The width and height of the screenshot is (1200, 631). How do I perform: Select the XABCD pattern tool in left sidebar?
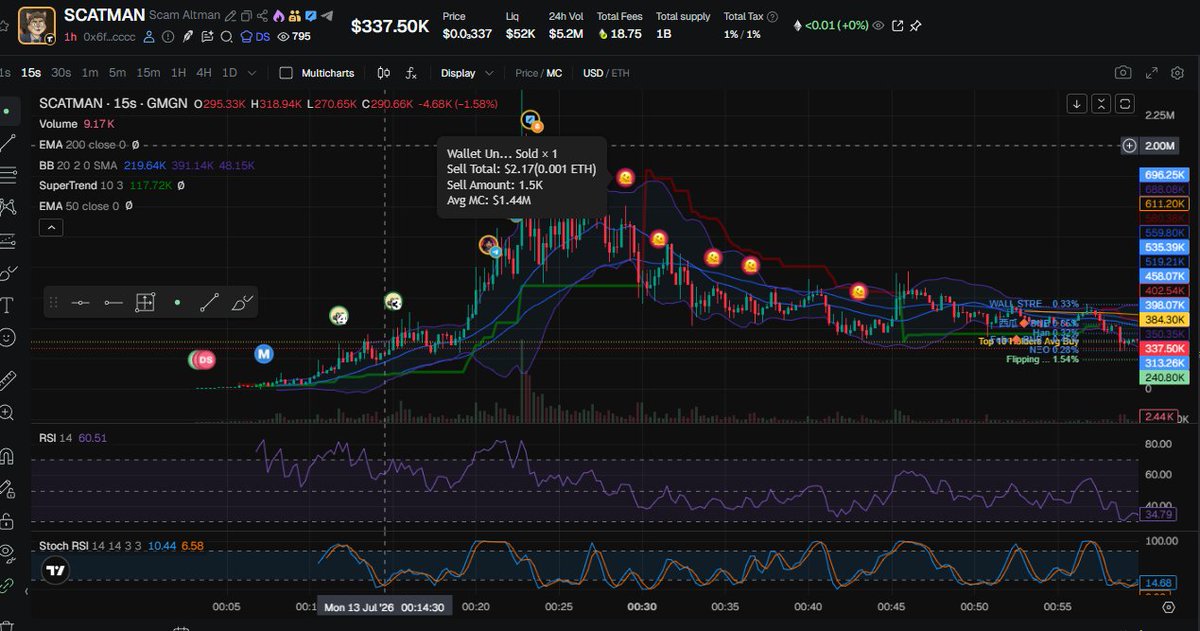pos(8,207)
